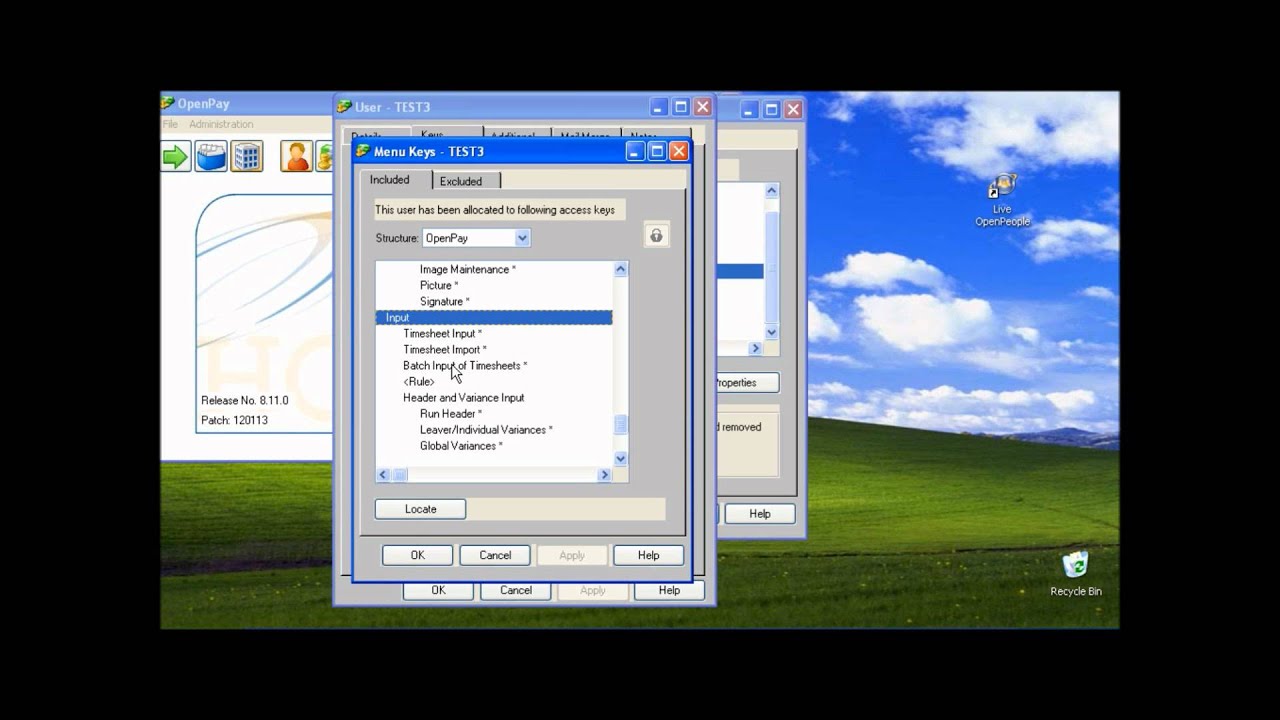Click scroll-right arrow in rear window list

[x=755, y=348]
